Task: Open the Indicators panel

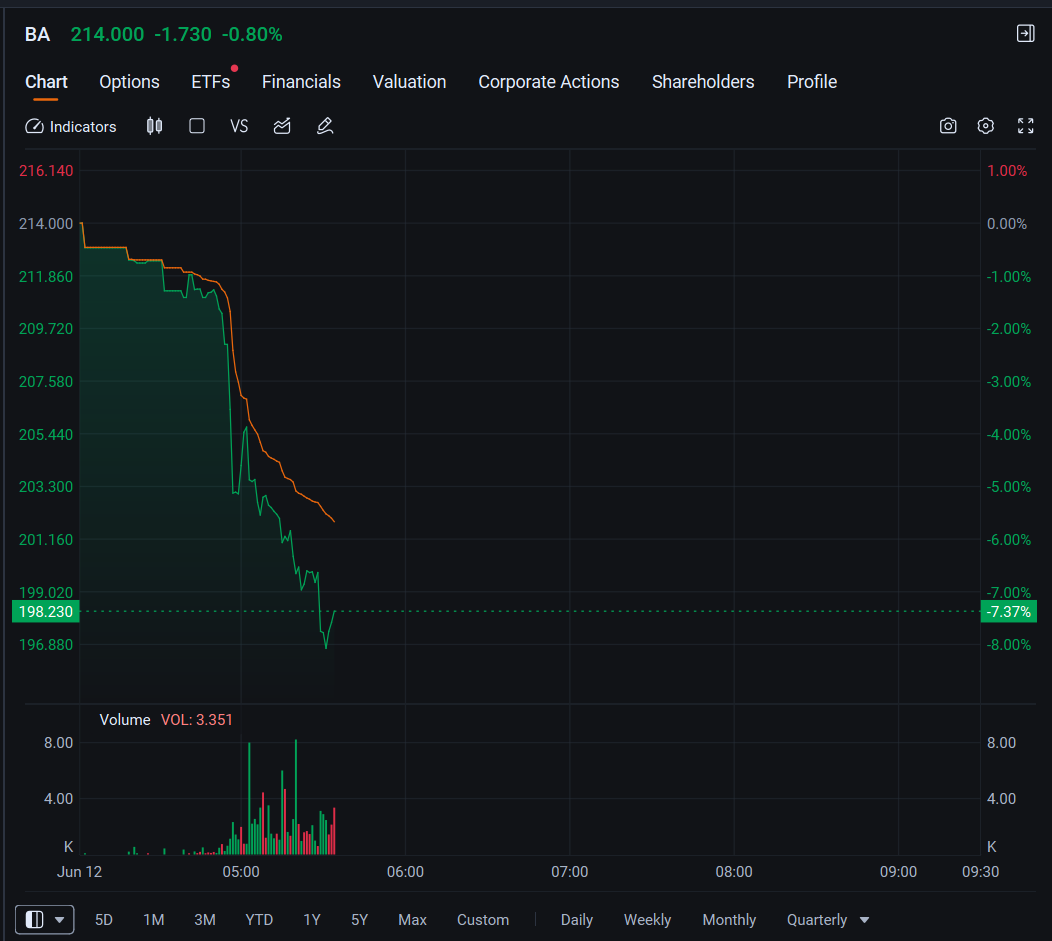Action: [x=70, y=127]
